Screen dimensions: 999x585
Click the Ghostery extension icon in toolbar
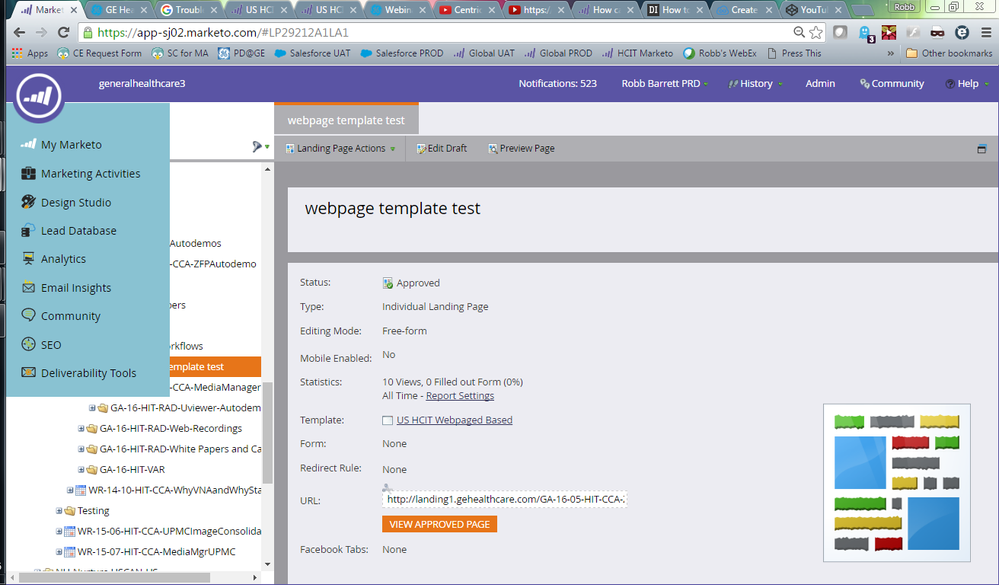(864, 32)
